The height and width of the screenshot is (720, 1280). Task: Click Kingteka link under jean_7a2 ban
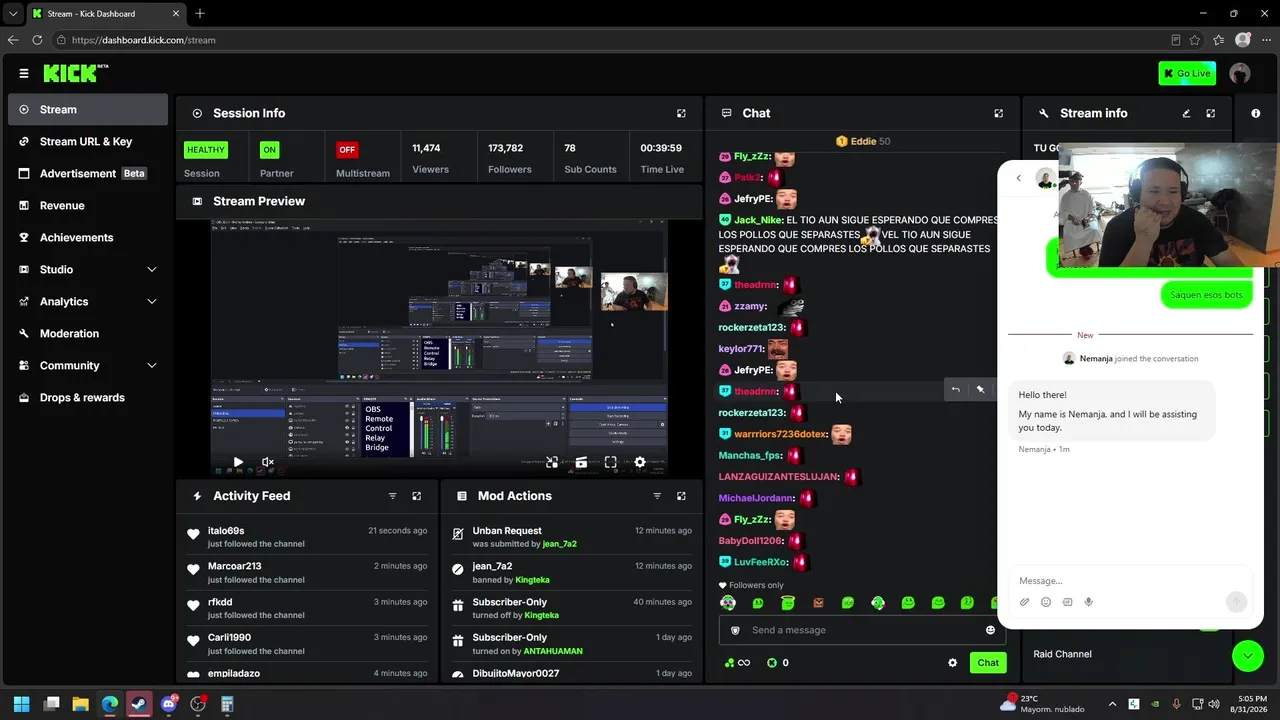532,580
